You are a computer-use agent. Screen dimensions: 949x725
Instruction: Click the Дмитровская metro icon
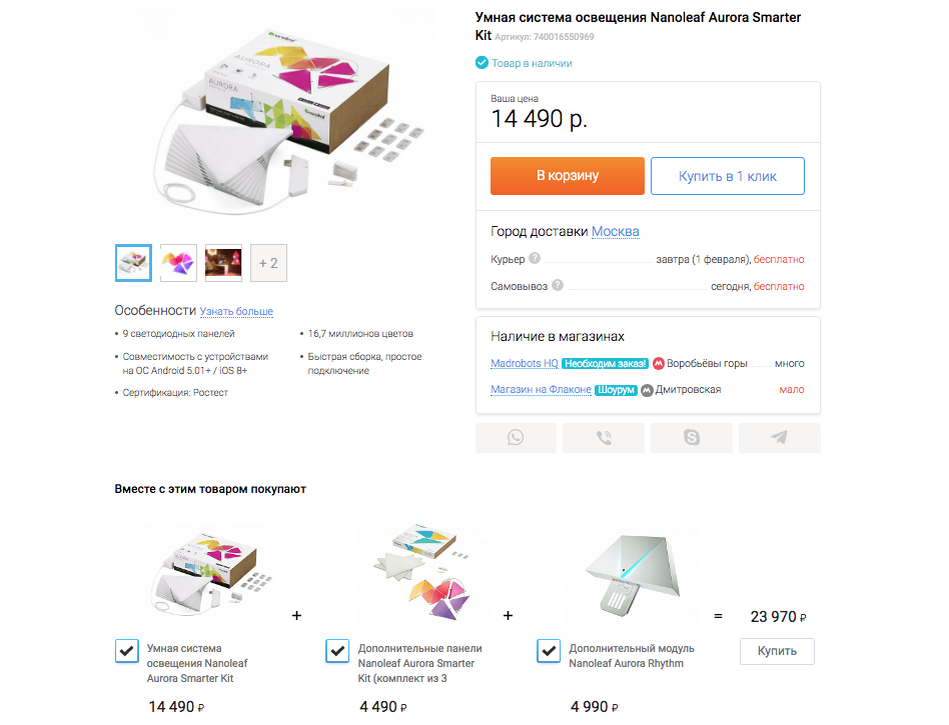647,390
